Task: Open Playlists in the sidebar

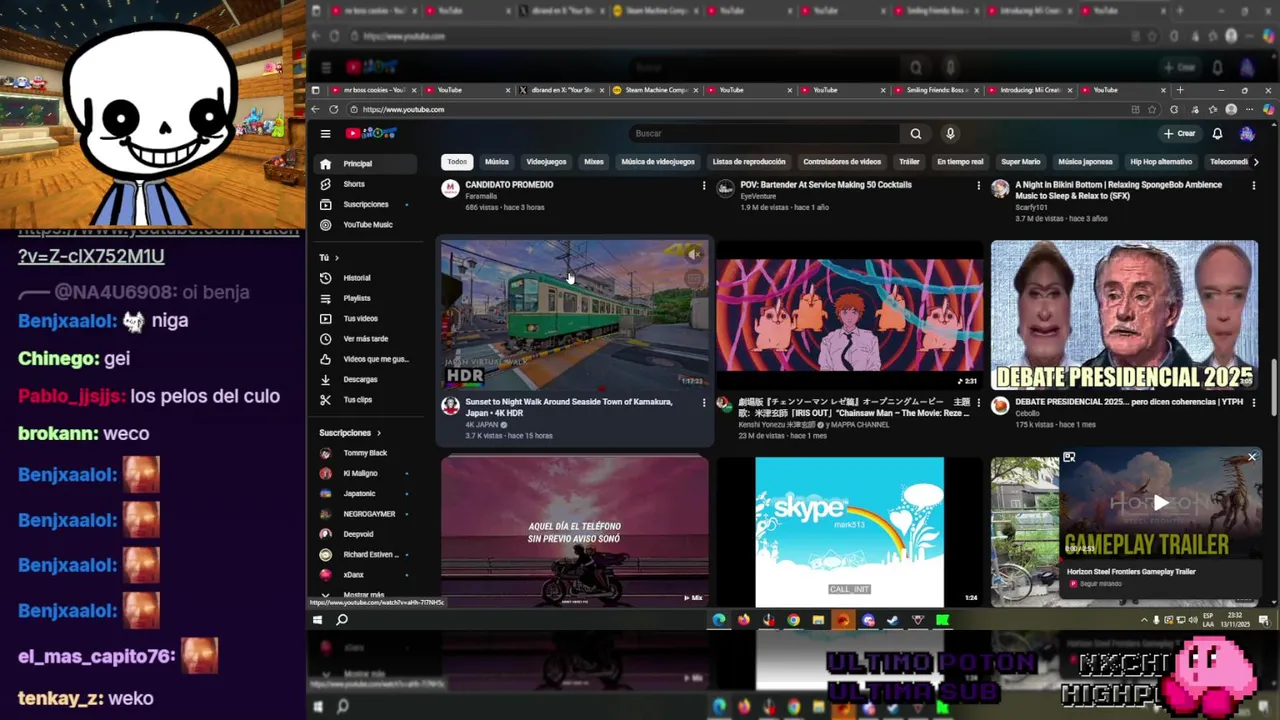Action: (364, 298)
